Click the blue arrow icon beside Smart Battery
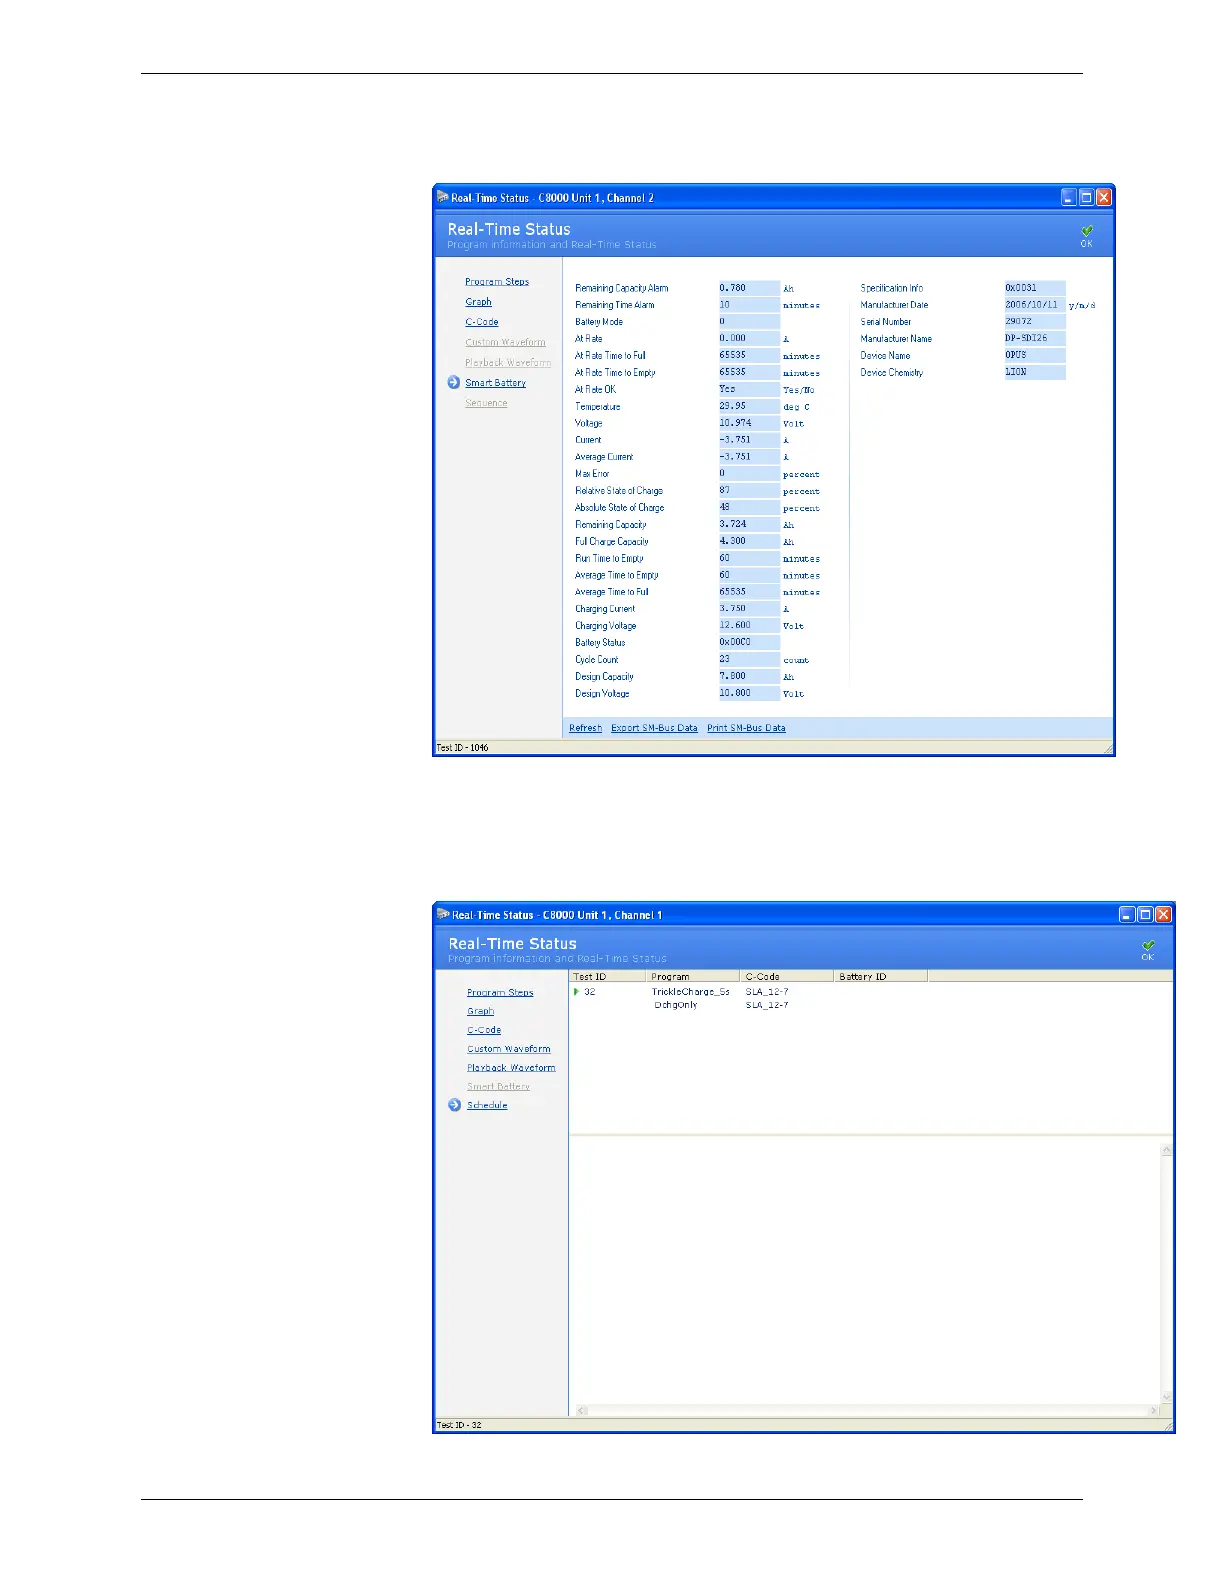1224x1584 pixels. tap(454, 383)
